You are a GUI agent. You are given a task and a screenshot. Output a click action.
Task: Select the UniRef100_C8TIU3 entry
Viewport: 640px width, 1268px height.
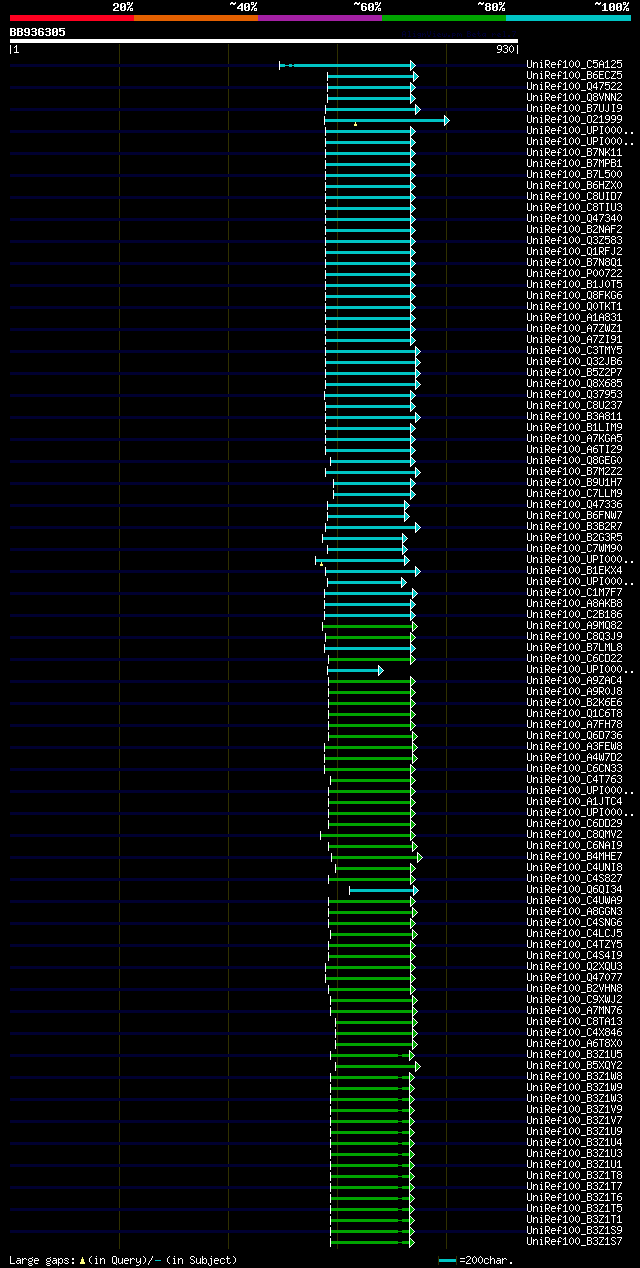[574, 207]
